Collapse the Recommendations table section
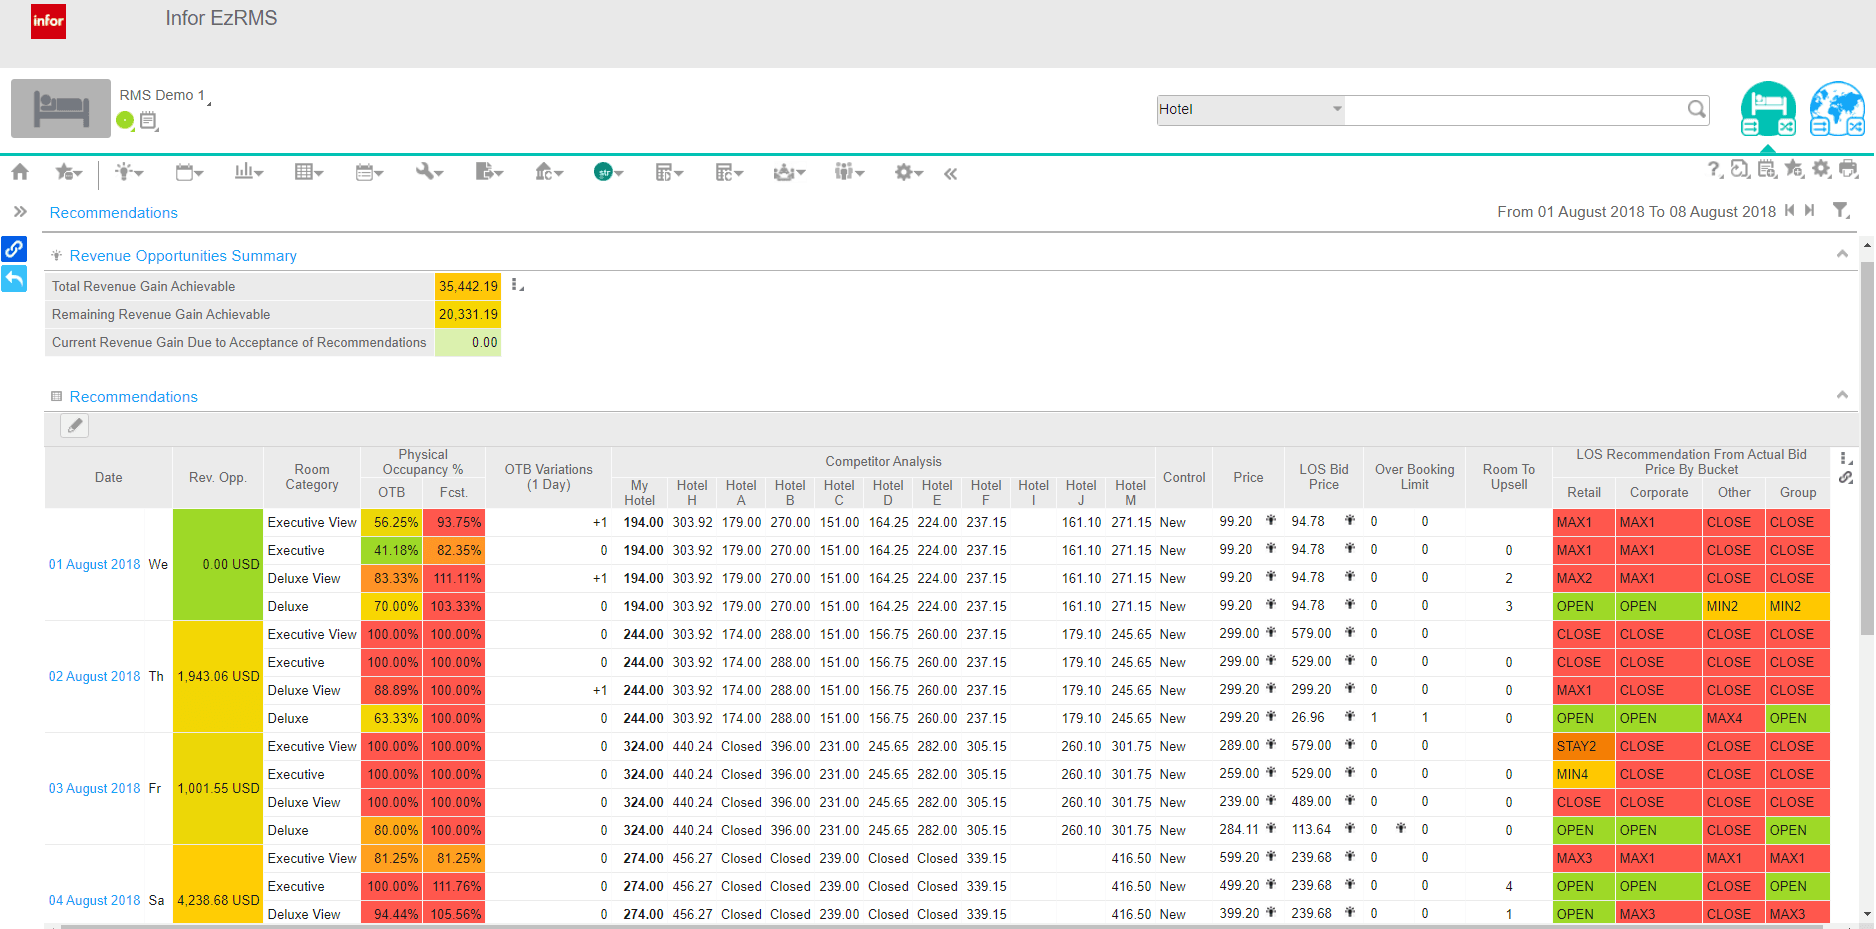This screenshot has height=929, width=1876. coord(1842,395)
